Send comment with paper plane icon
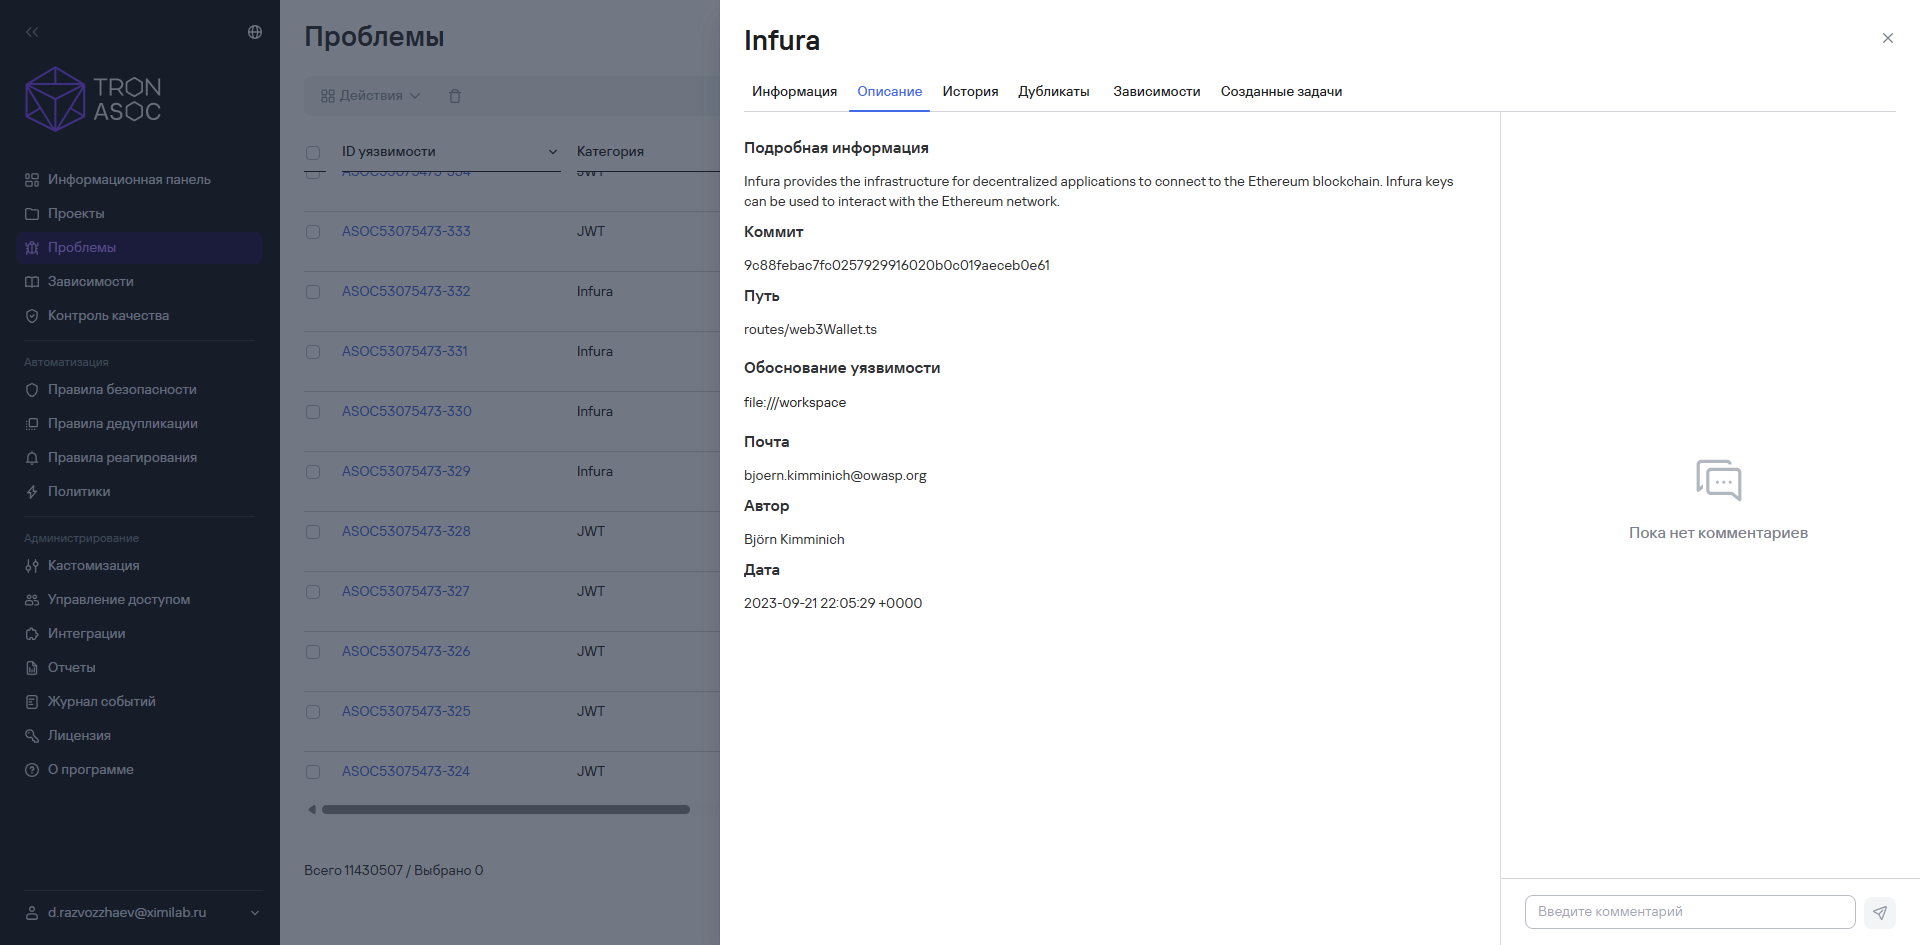The width and height of the screenshot is (1920, 945). point(1880,912)
